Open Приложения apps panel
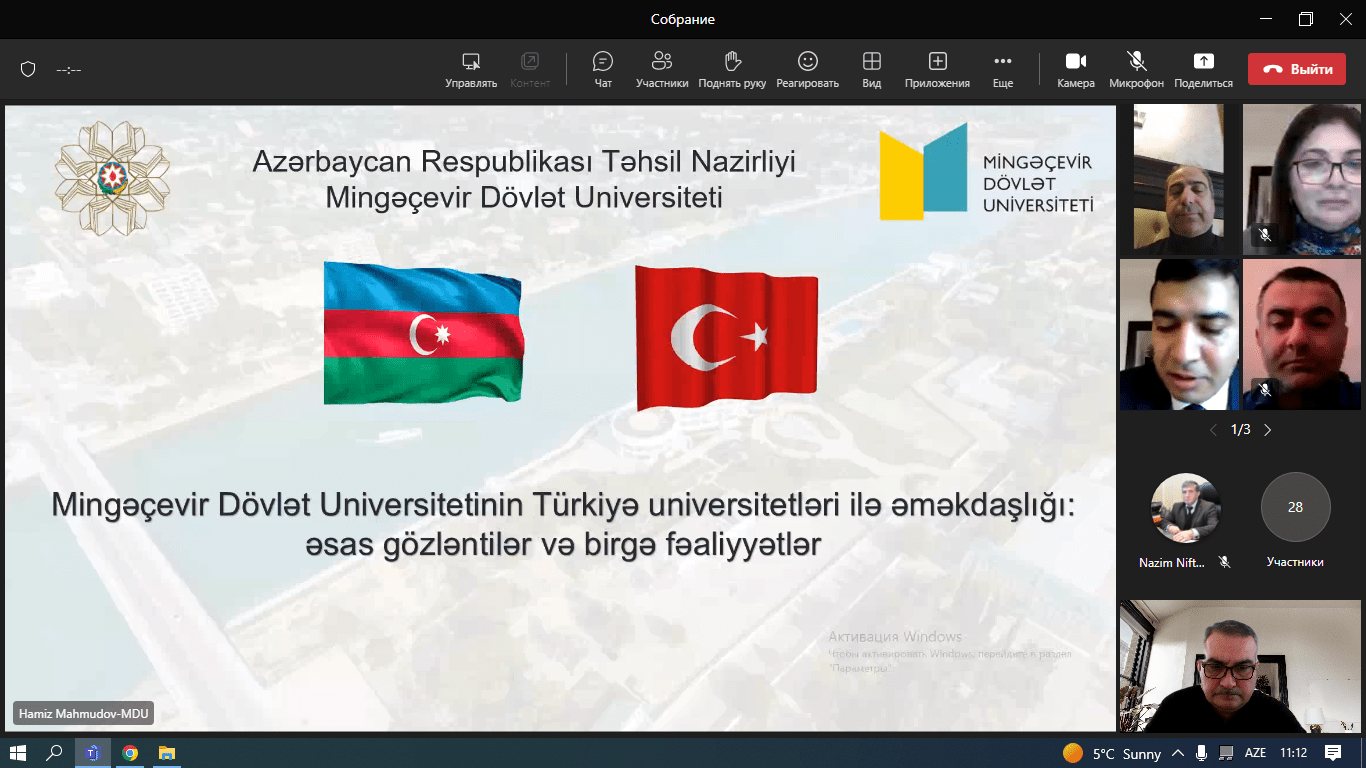1366x768 pixels. coord(937,69)
